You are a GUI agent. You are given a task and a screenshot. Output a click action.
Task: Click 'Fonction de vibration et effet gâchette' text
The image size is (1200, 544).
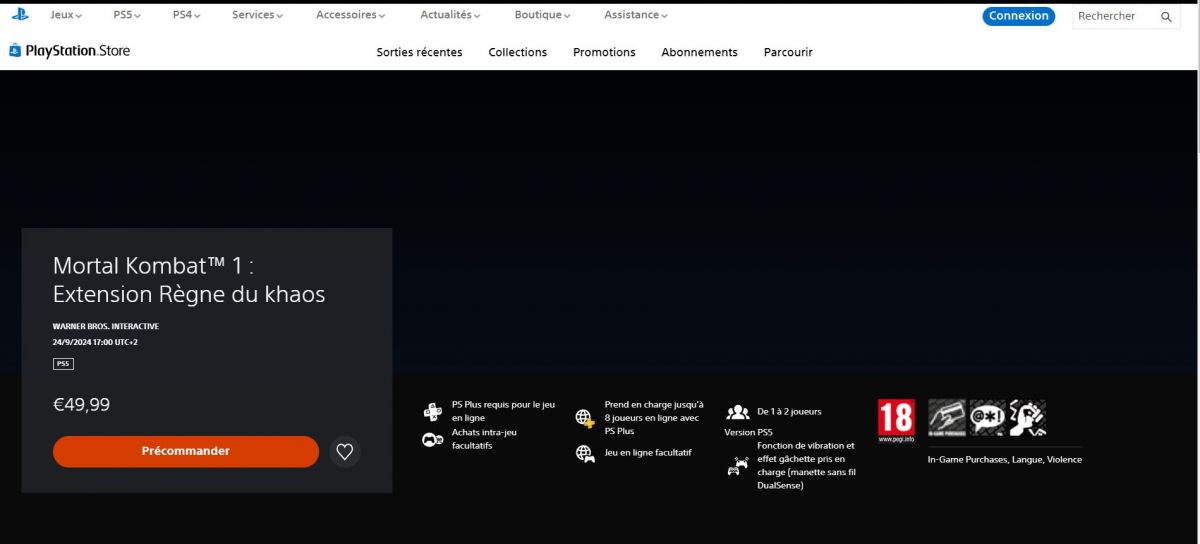point(807,465)
